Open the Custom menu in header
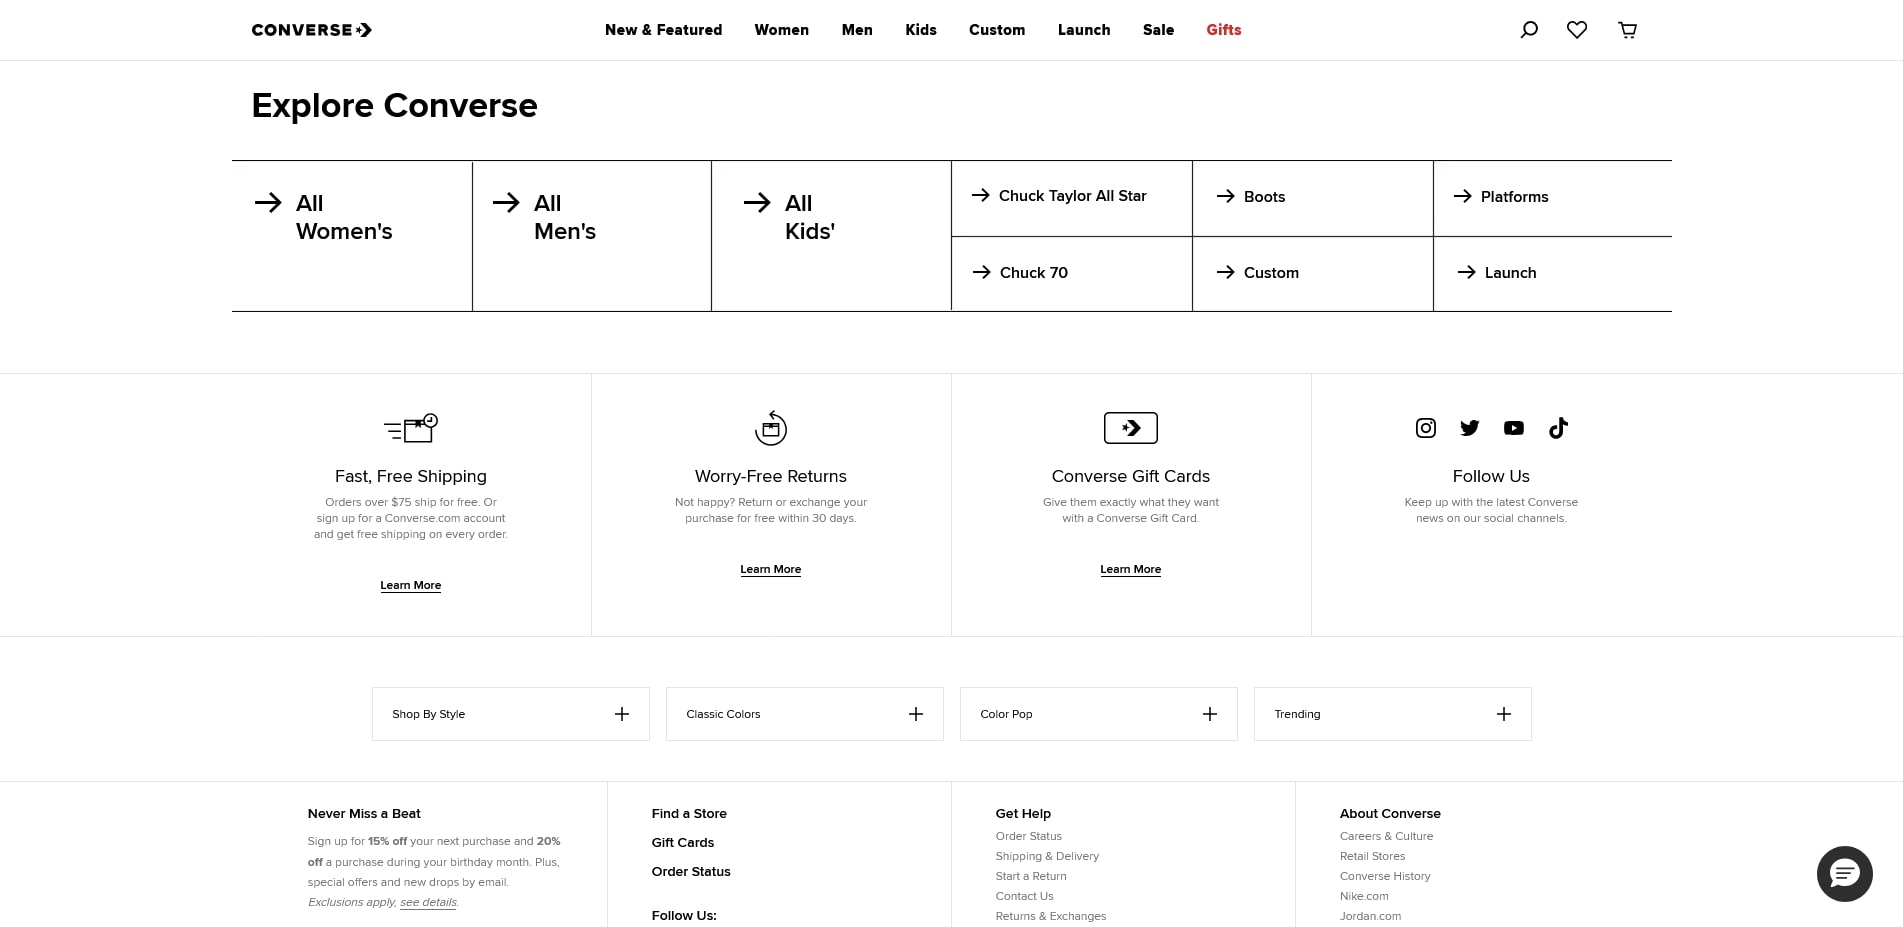1903x927 pixels. (997, 30)
